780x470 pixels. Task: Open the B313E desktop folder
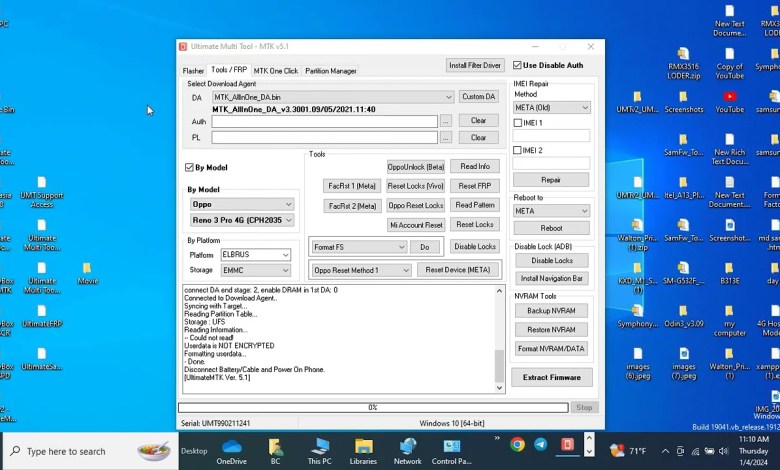(730, 273)
